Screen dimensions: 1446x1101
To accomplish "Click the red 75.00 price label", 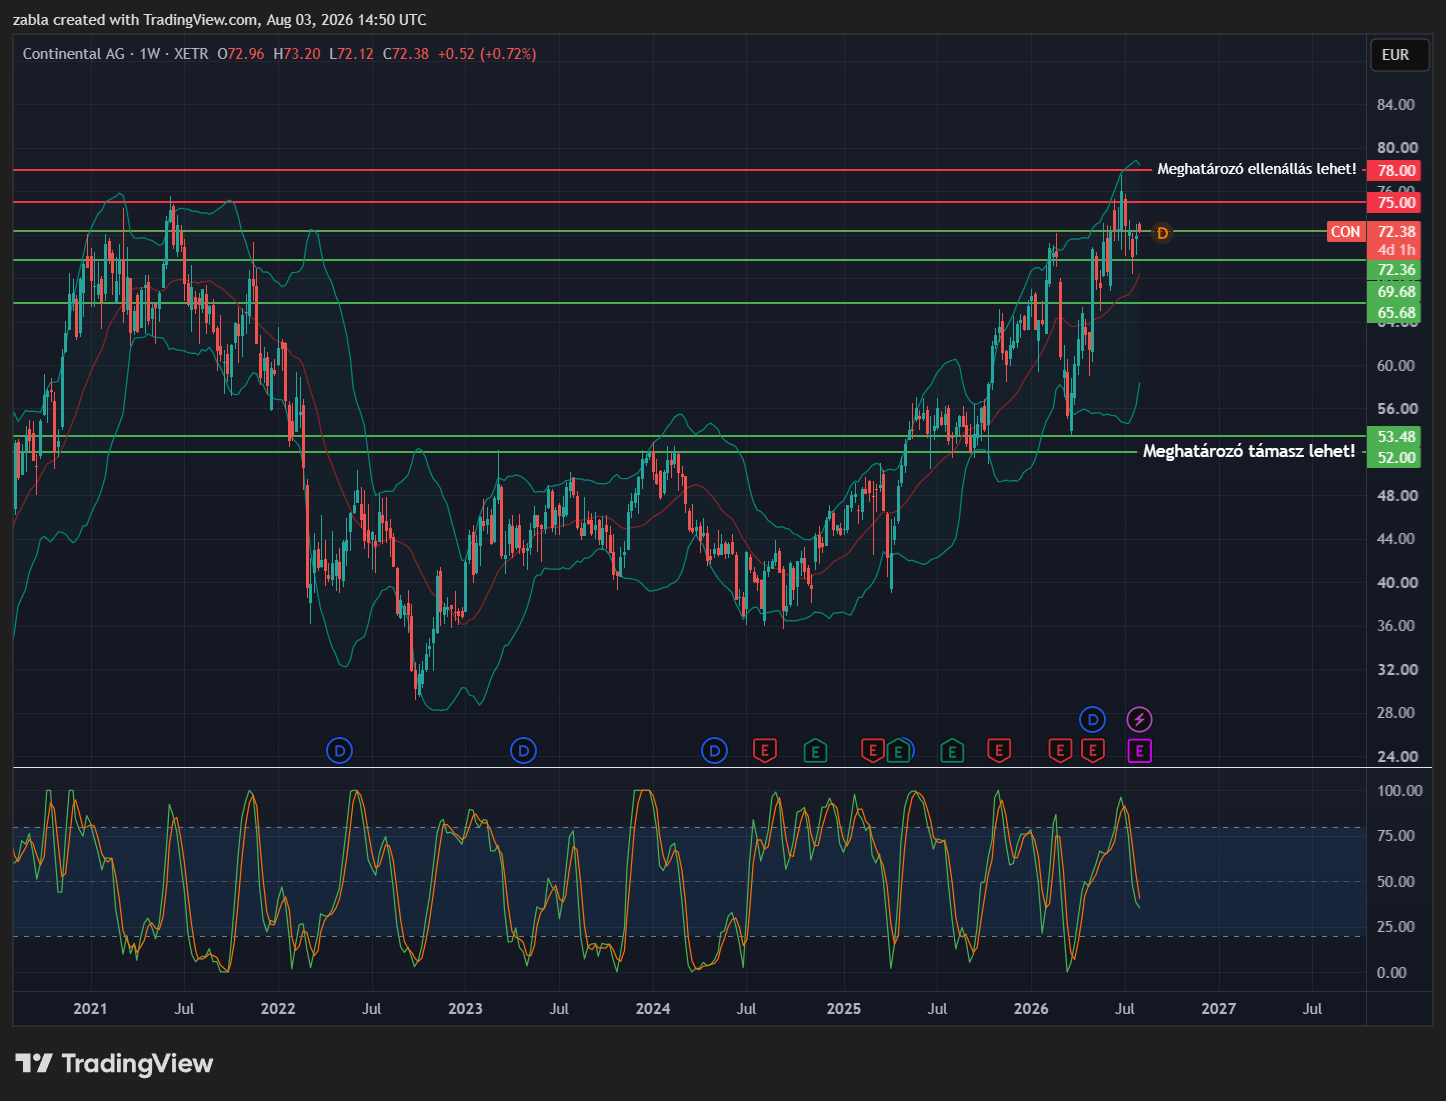I will 1394,202.
